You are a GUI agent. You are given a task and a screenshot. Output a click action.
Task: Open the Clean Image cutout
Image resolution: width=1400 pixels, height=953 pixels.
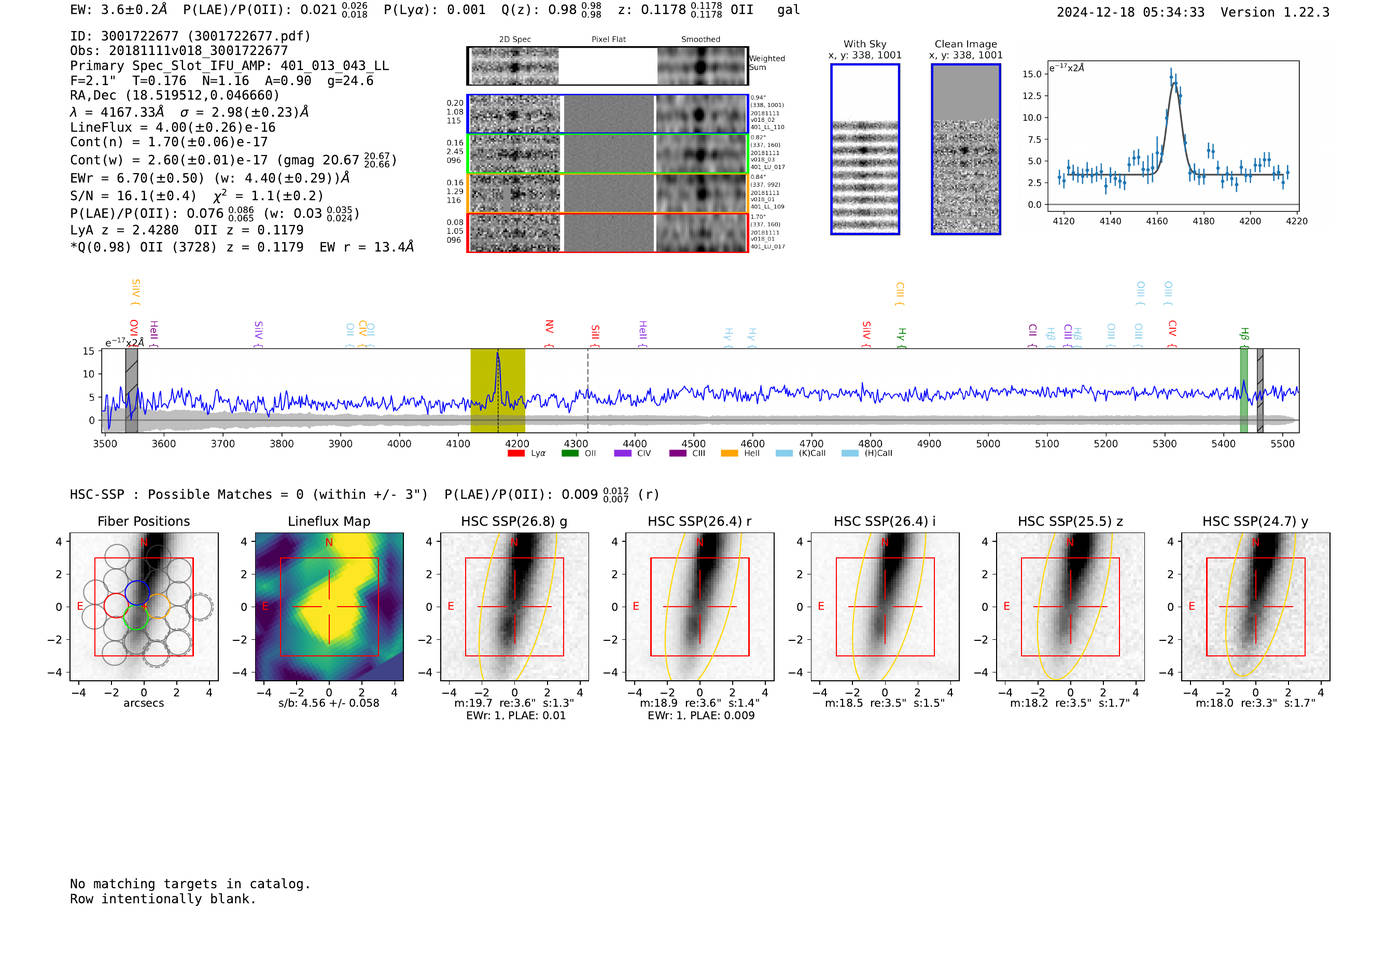tap(966, 149)
